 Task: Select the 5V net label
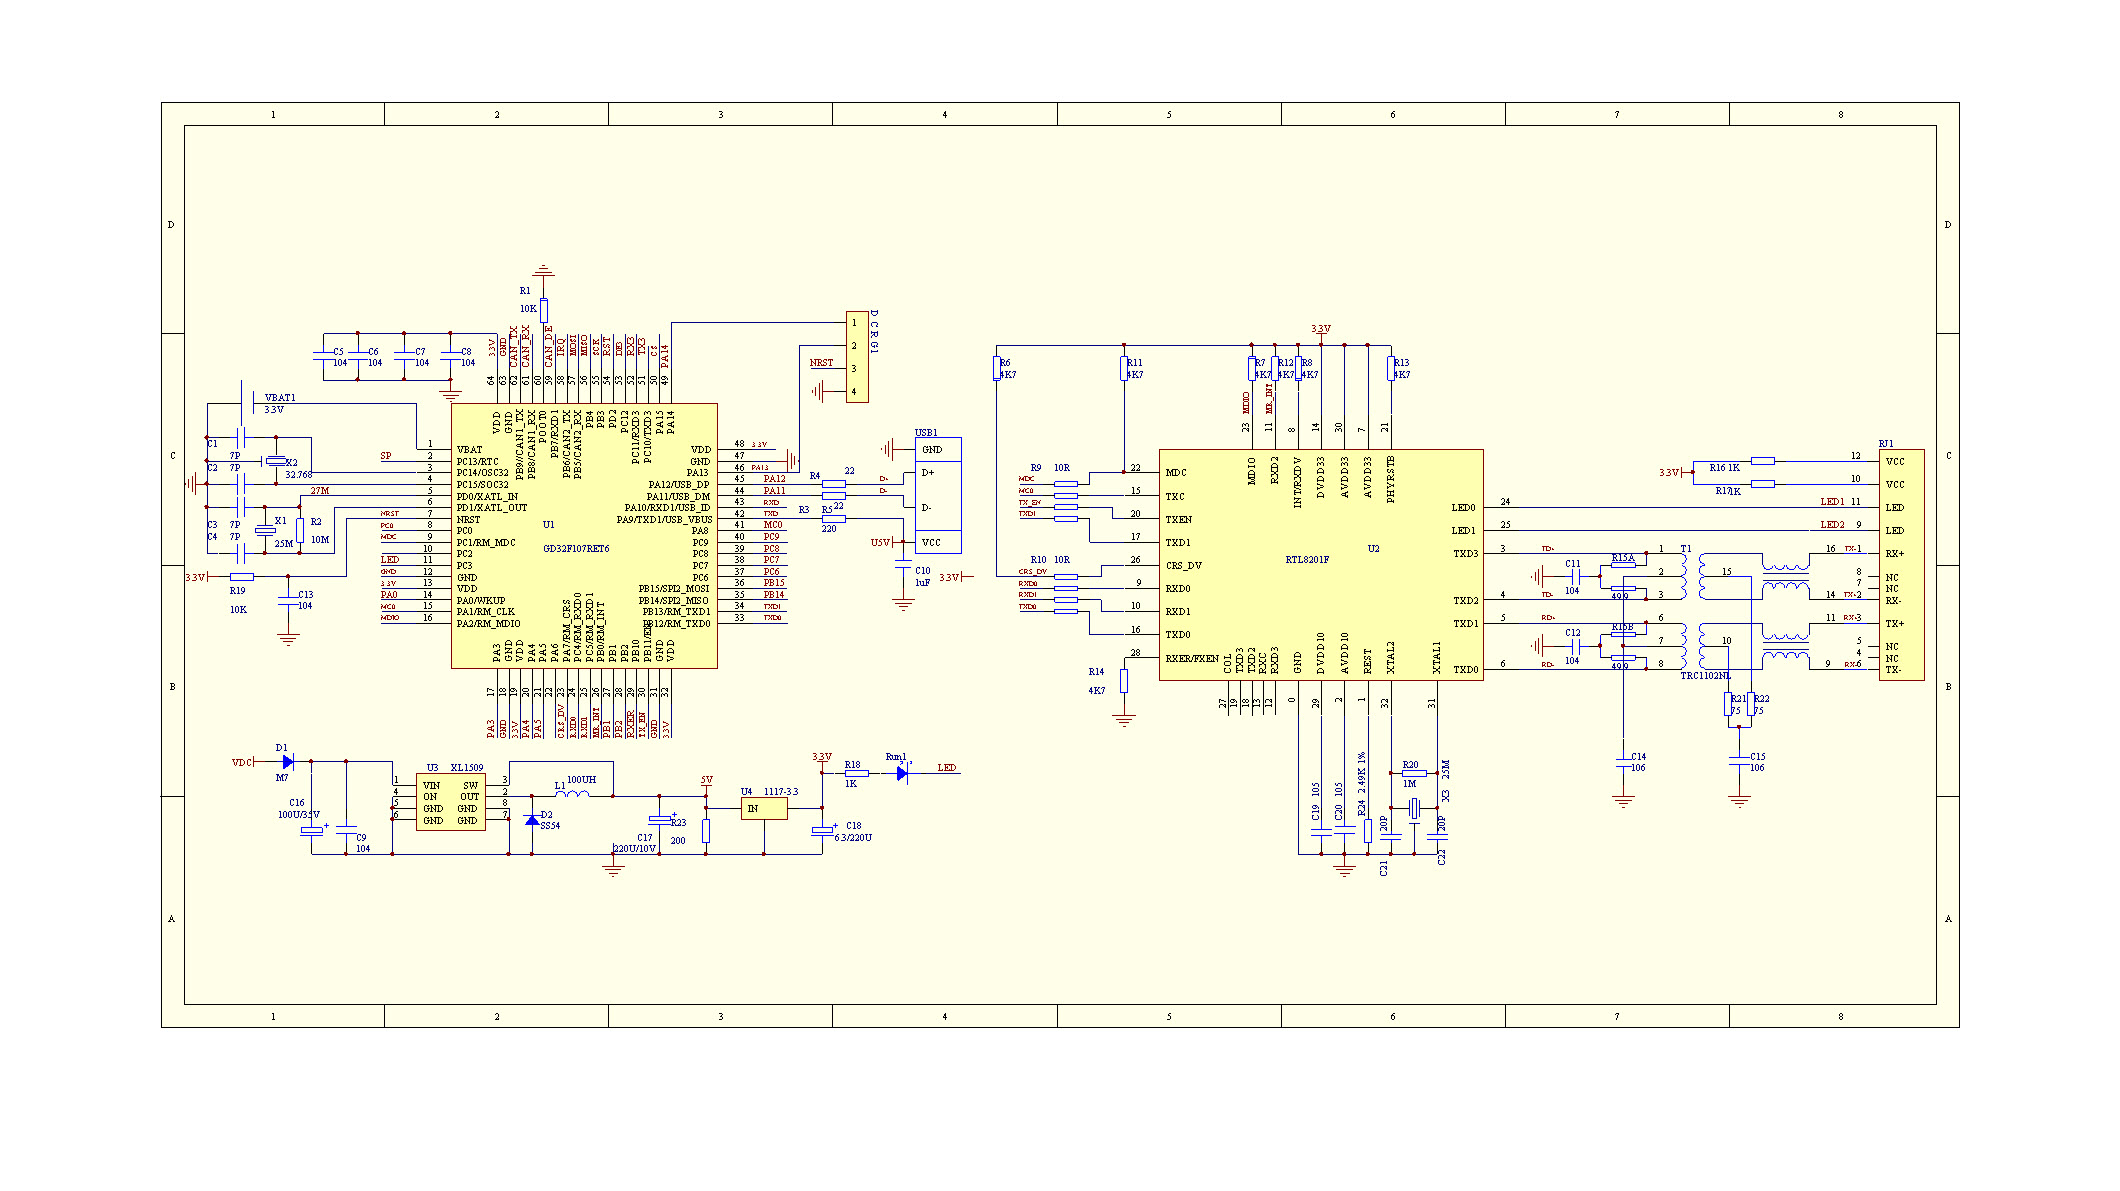(706, 780)
